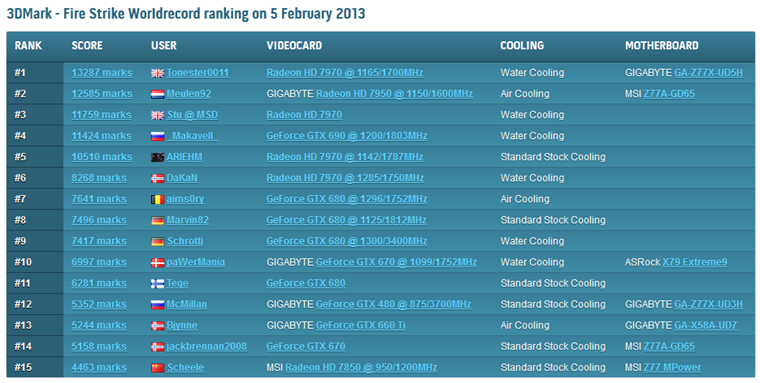Open _Makavell_ user profile

[192, 136]
